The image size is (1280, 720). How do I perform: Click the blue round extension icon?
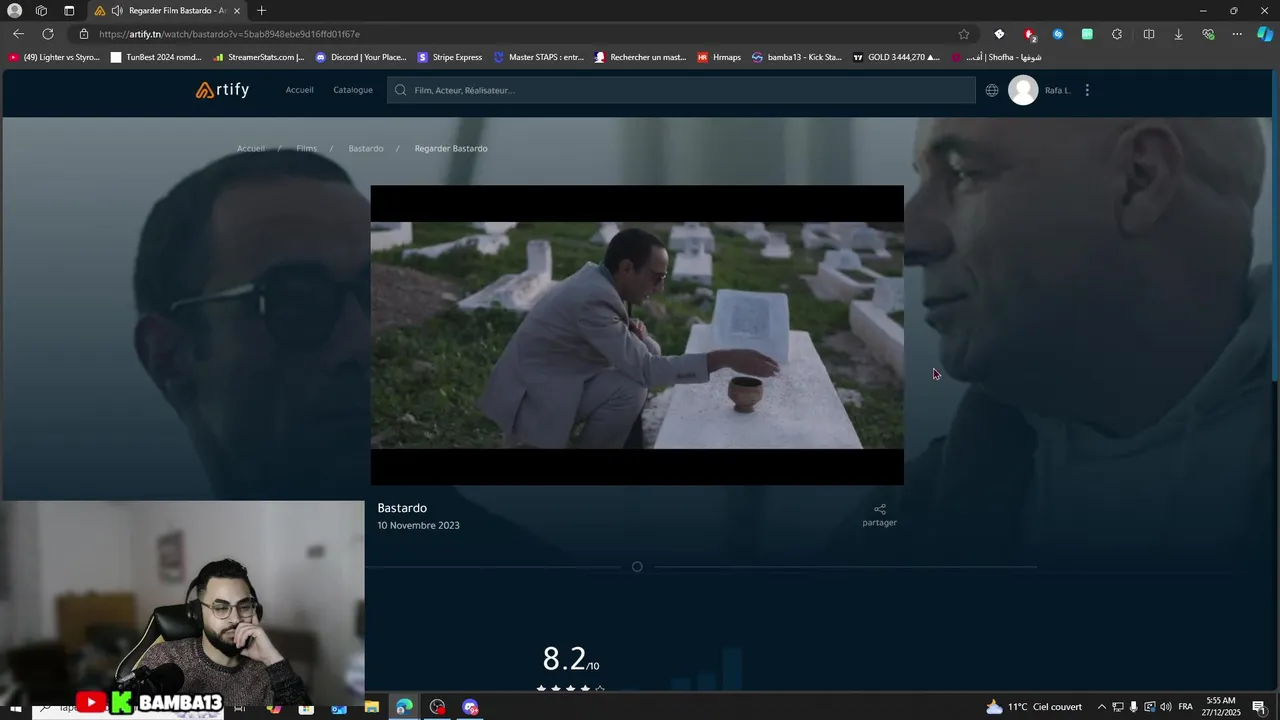(x=1058, y=34)
